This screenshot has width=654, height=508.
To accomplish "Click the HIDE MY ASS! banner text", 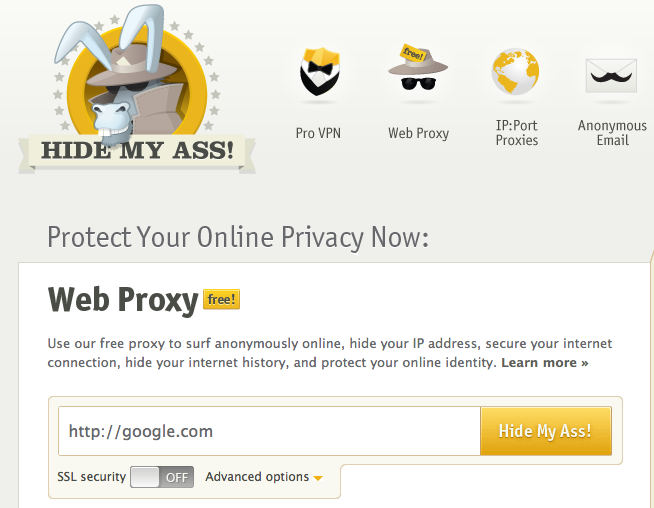I will point(137,152).
